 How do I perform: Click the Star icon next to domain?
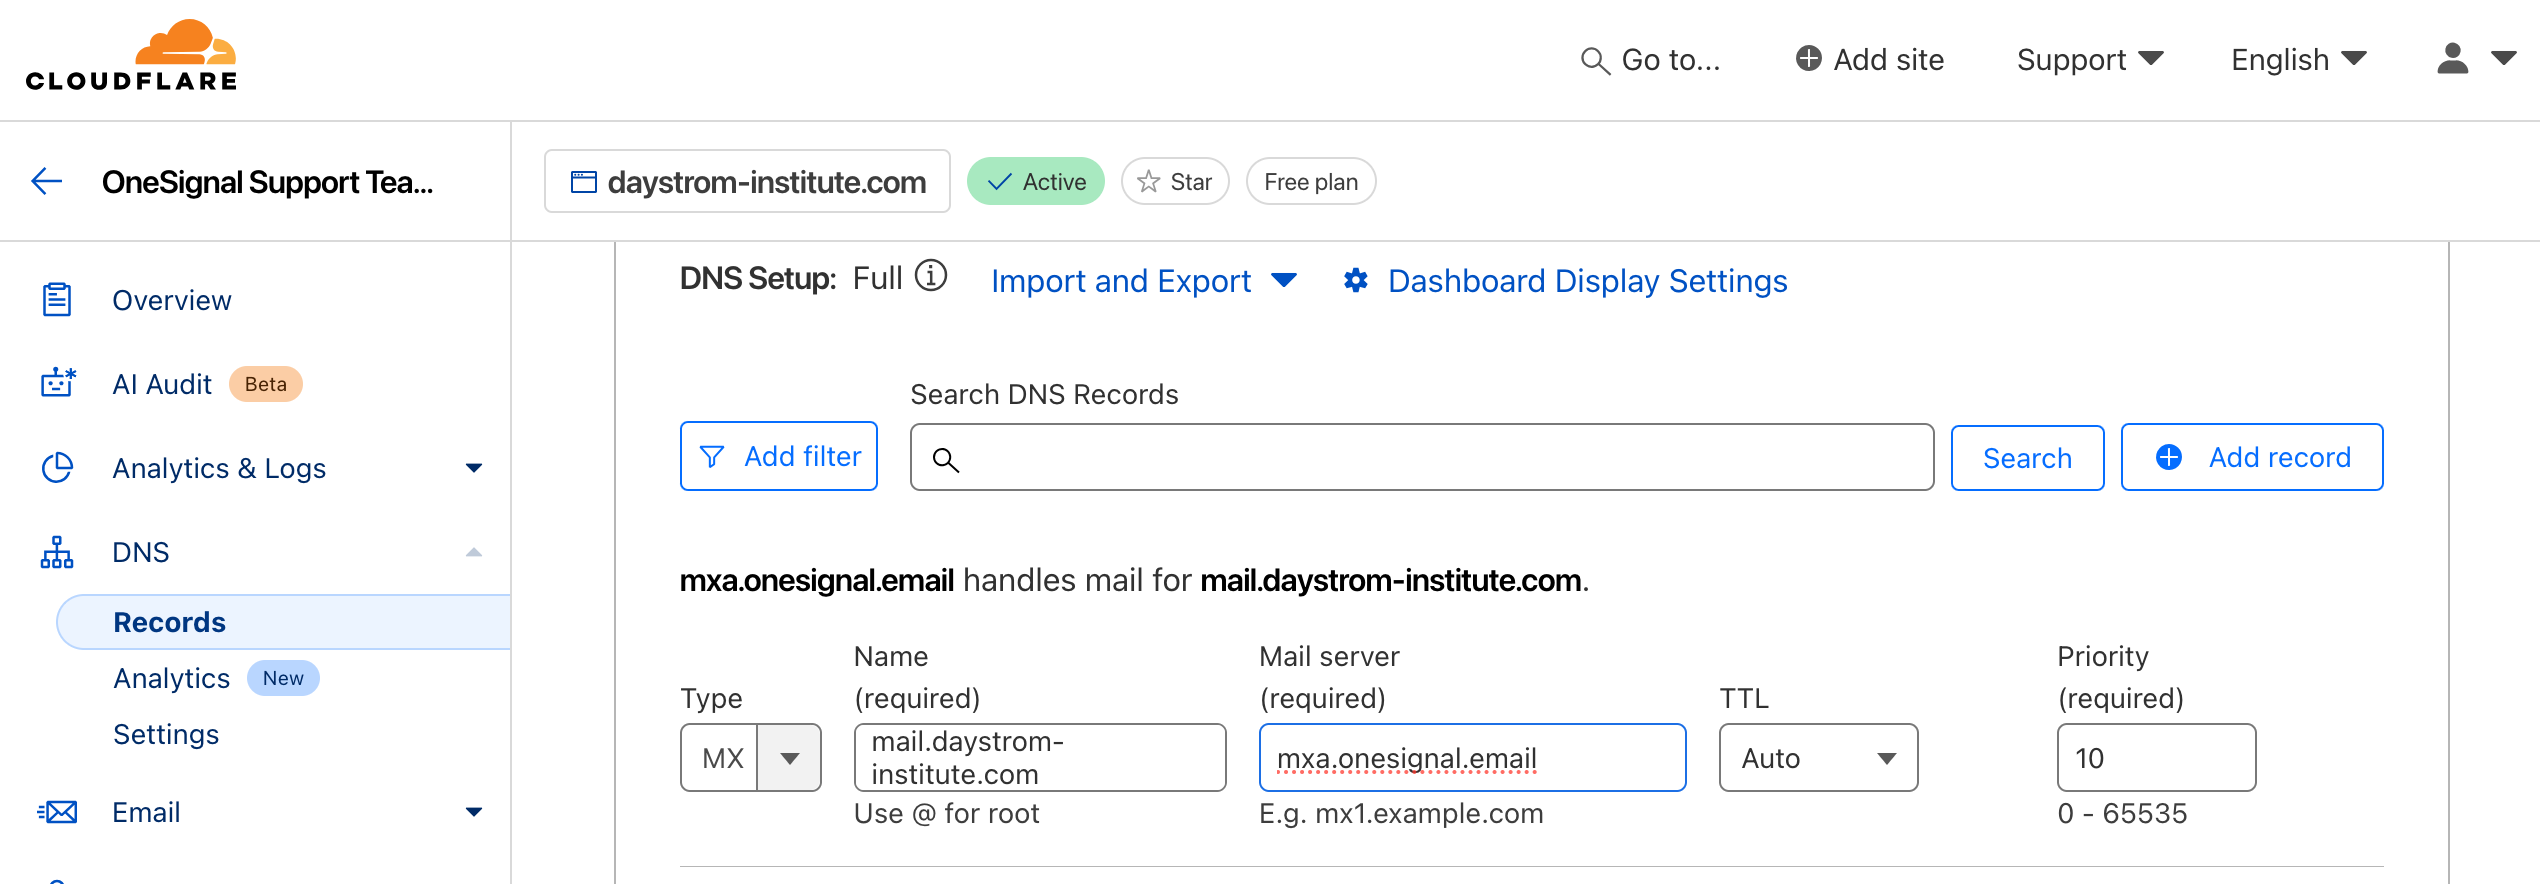click(1149, 182)
